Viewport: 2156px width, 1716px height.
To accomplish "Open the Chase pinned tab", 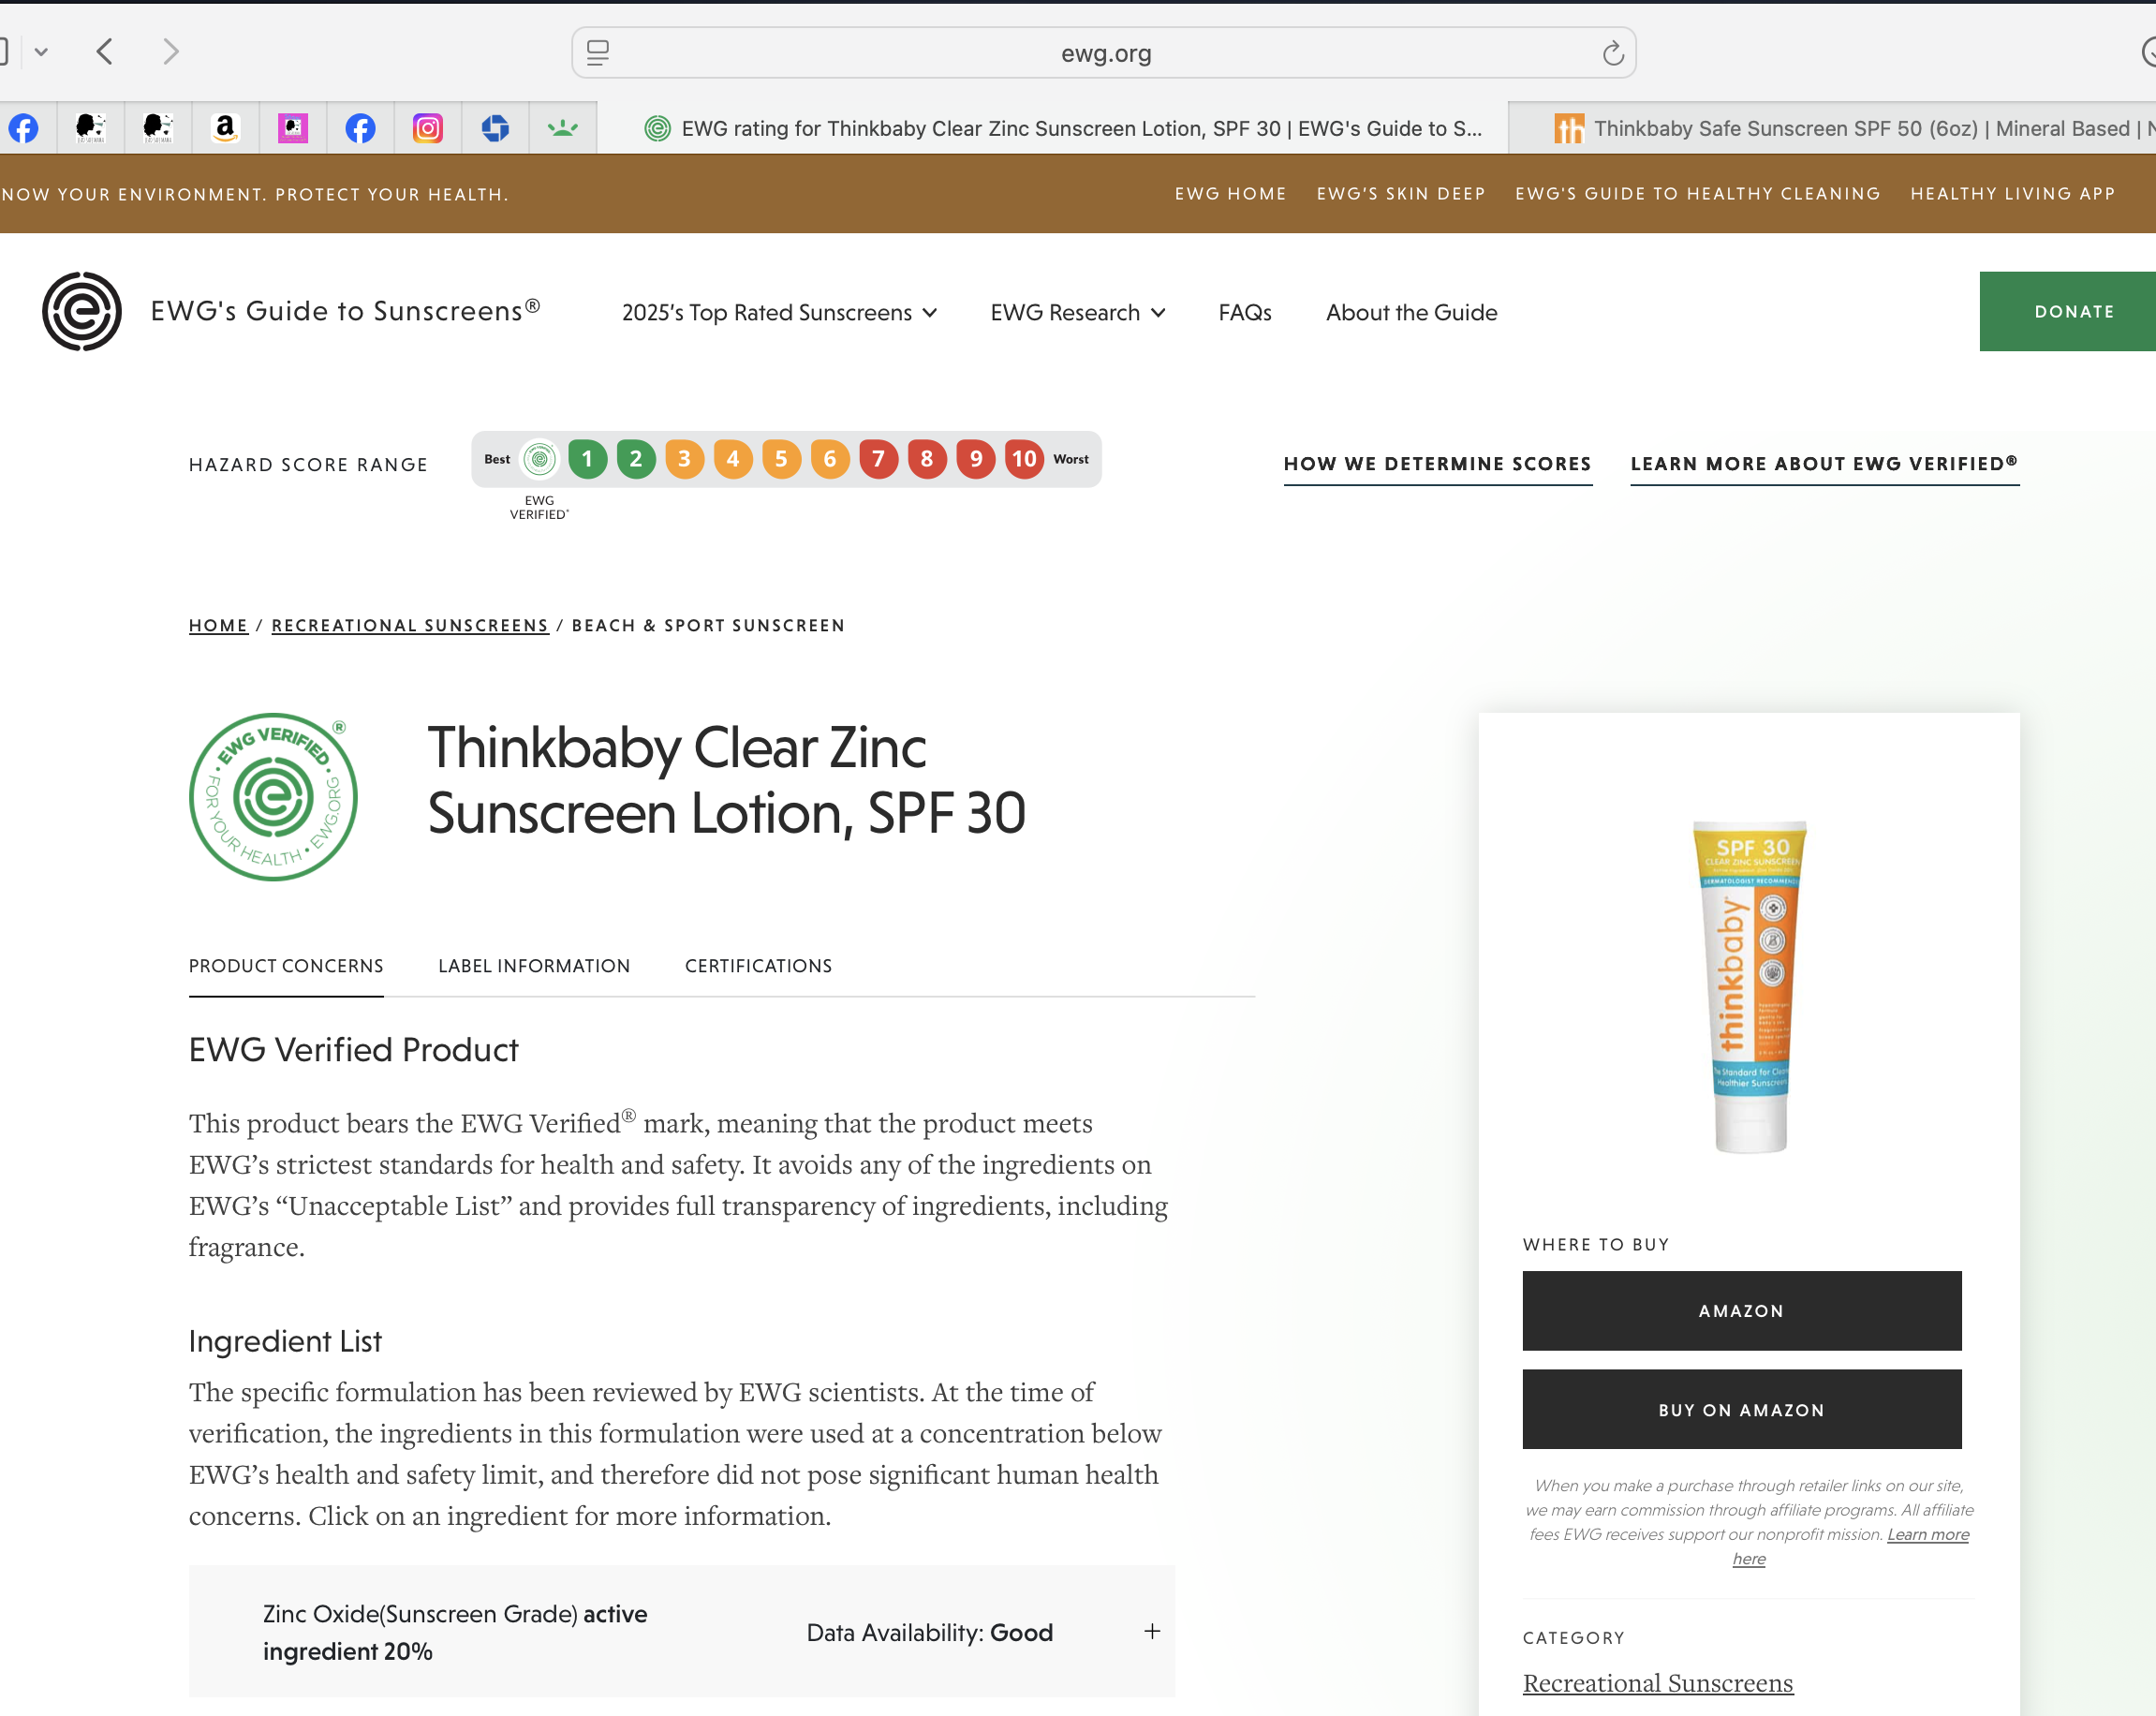I will 495,128.
